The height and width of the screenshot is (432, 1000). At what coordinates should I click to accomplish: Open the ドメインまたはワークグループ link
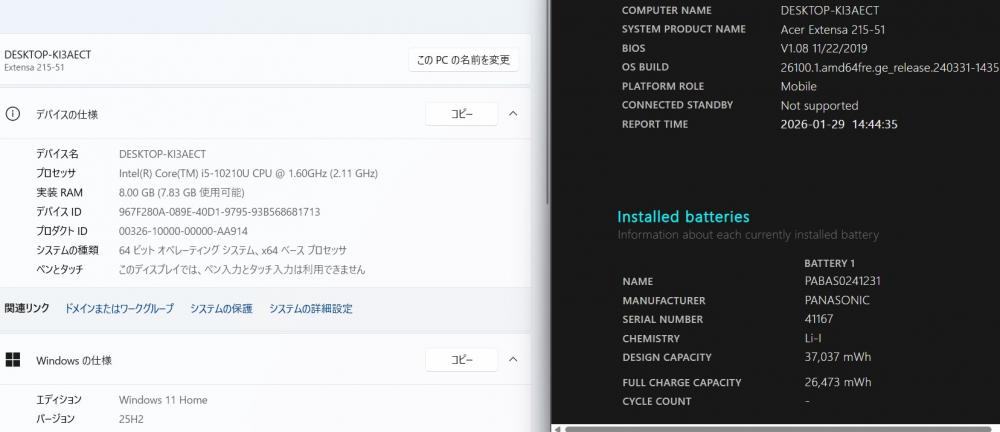coord(119,309)
